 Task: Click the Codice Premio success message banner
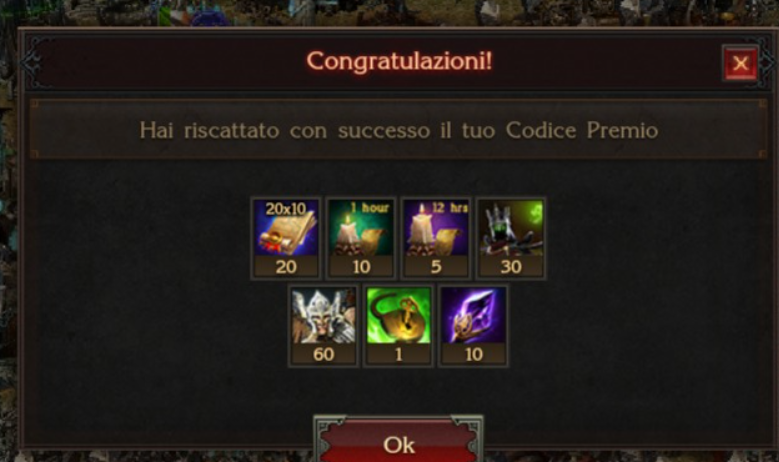pyautogui.click(x=398, y=130)
